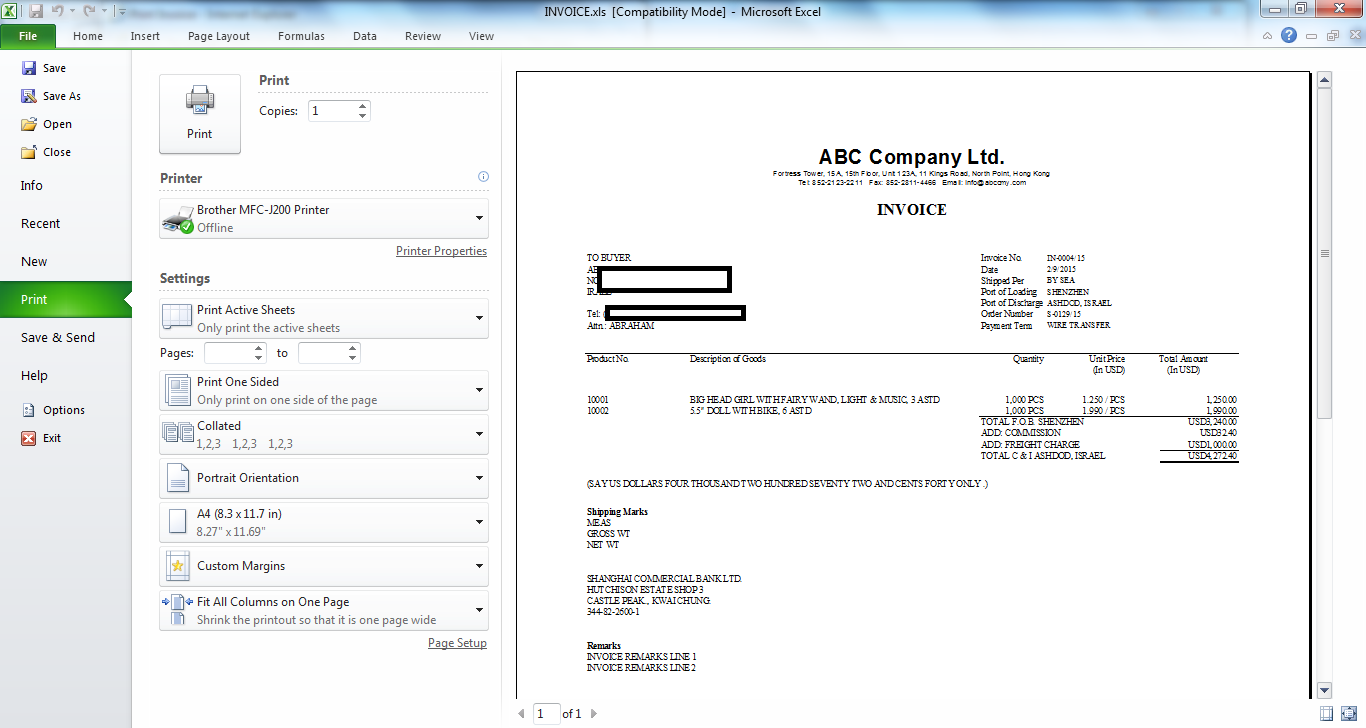The image size is (1366, 728).
Task: Open the Collated dropdown
Action: tap(324, 434)
